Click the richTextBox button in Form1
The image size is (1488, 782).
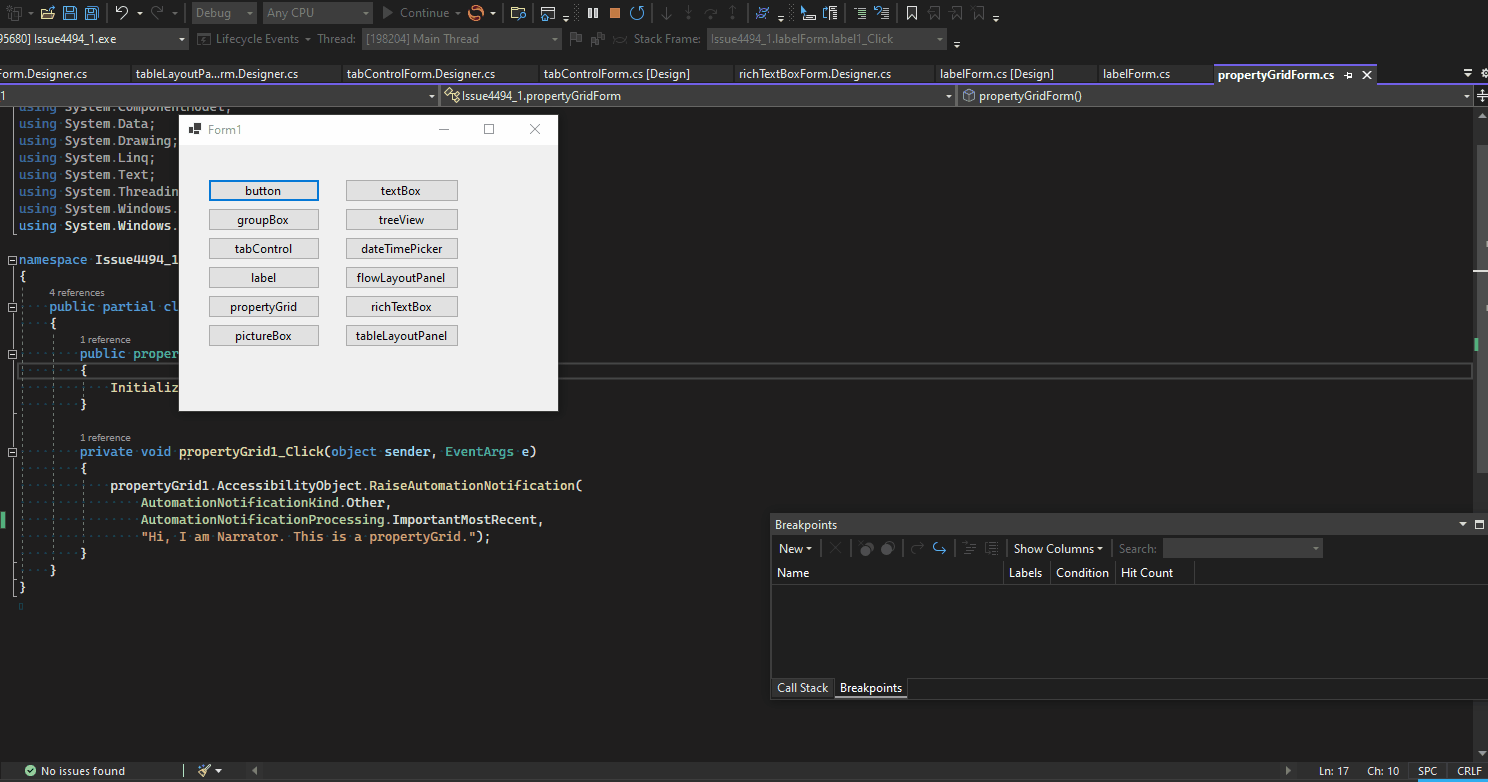tap(401, 307)
